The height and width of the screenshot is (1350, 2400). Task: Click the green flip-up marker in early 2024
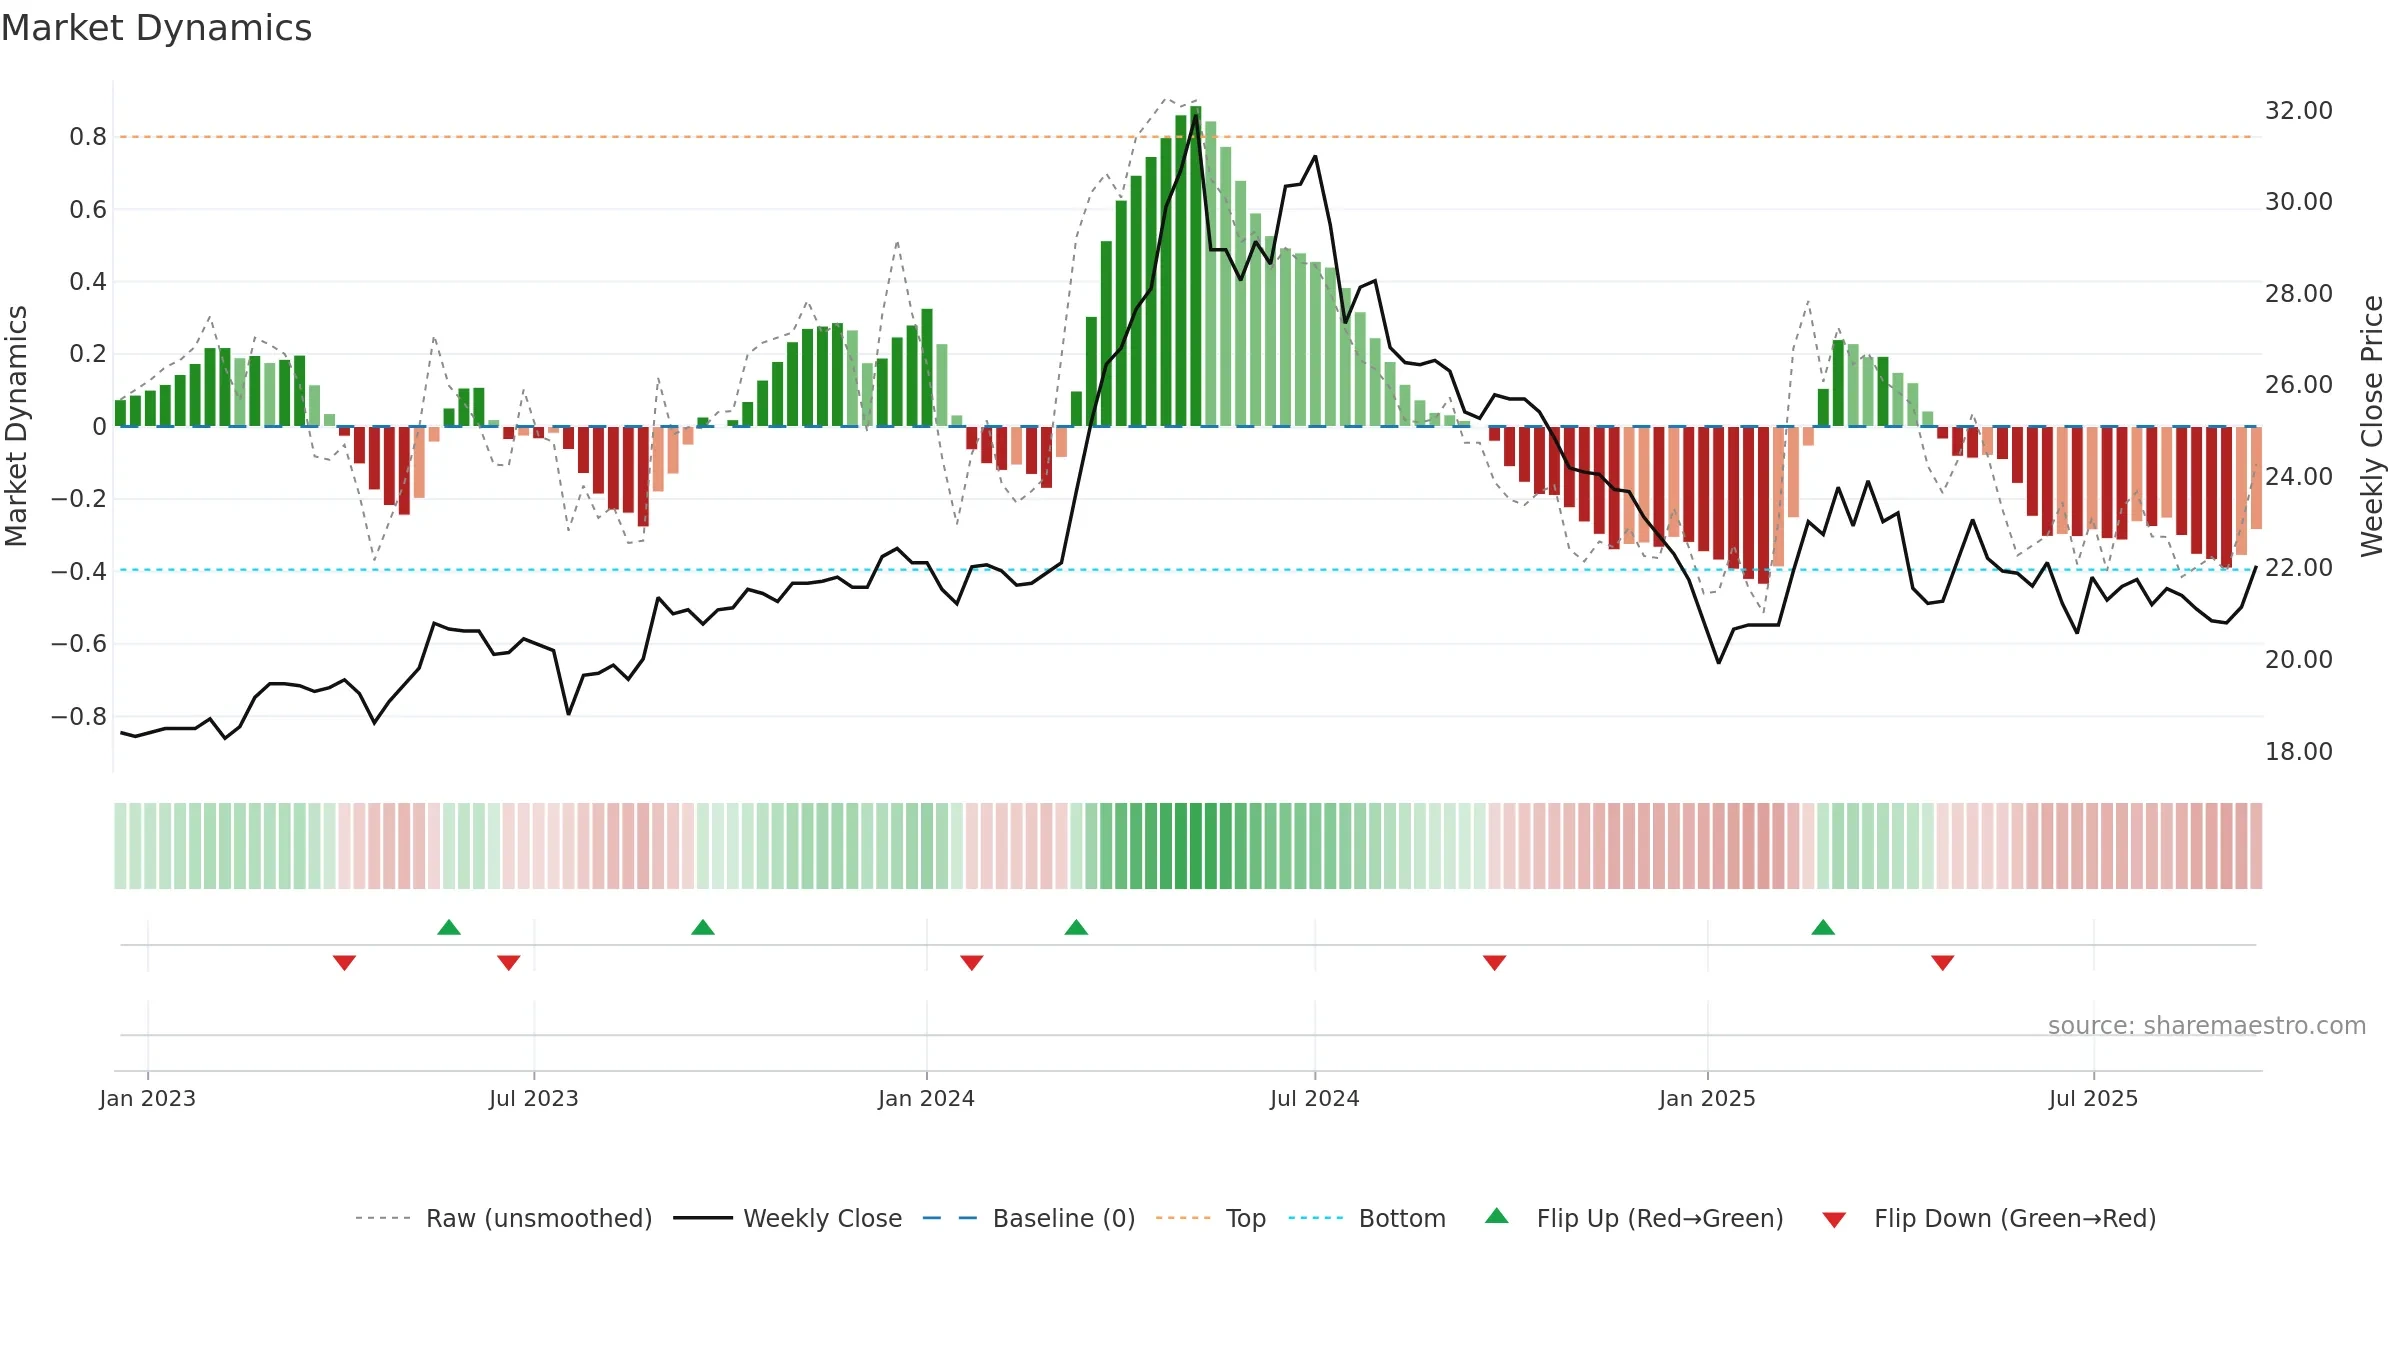point(1076,927)
